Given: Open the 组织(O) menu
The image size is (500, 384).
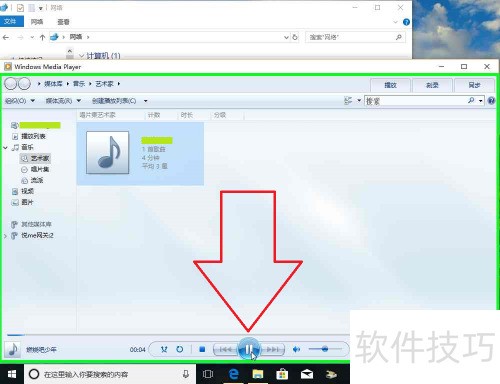Looking at the screenshot, I should (20, 101).
